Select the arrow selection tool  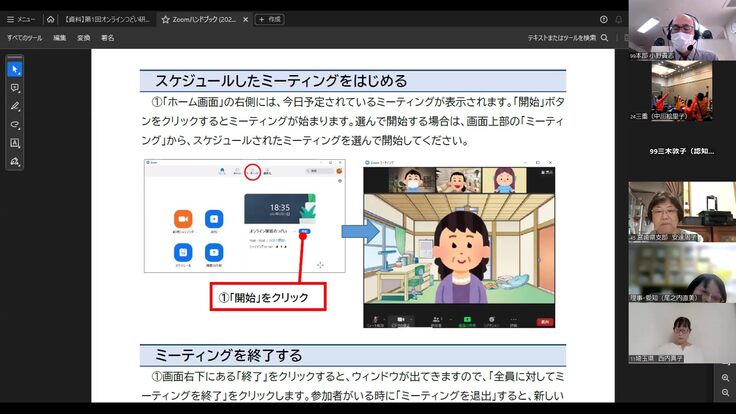[x=14, y=69]
